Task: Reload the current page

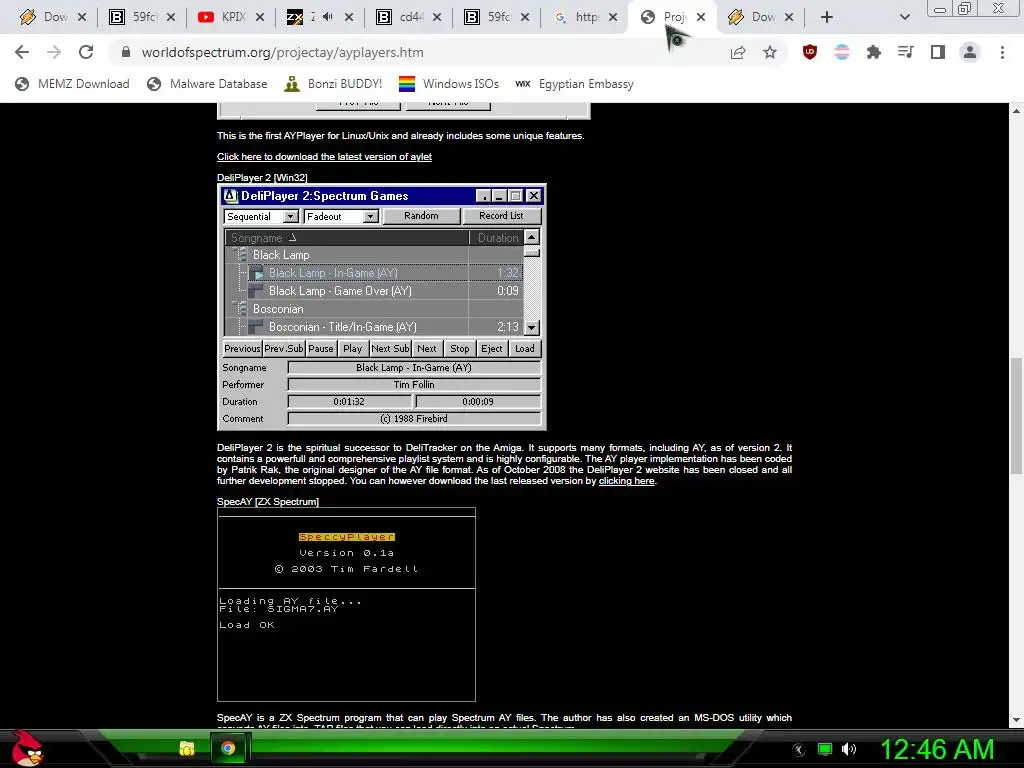Action: [x=86, y=52]
